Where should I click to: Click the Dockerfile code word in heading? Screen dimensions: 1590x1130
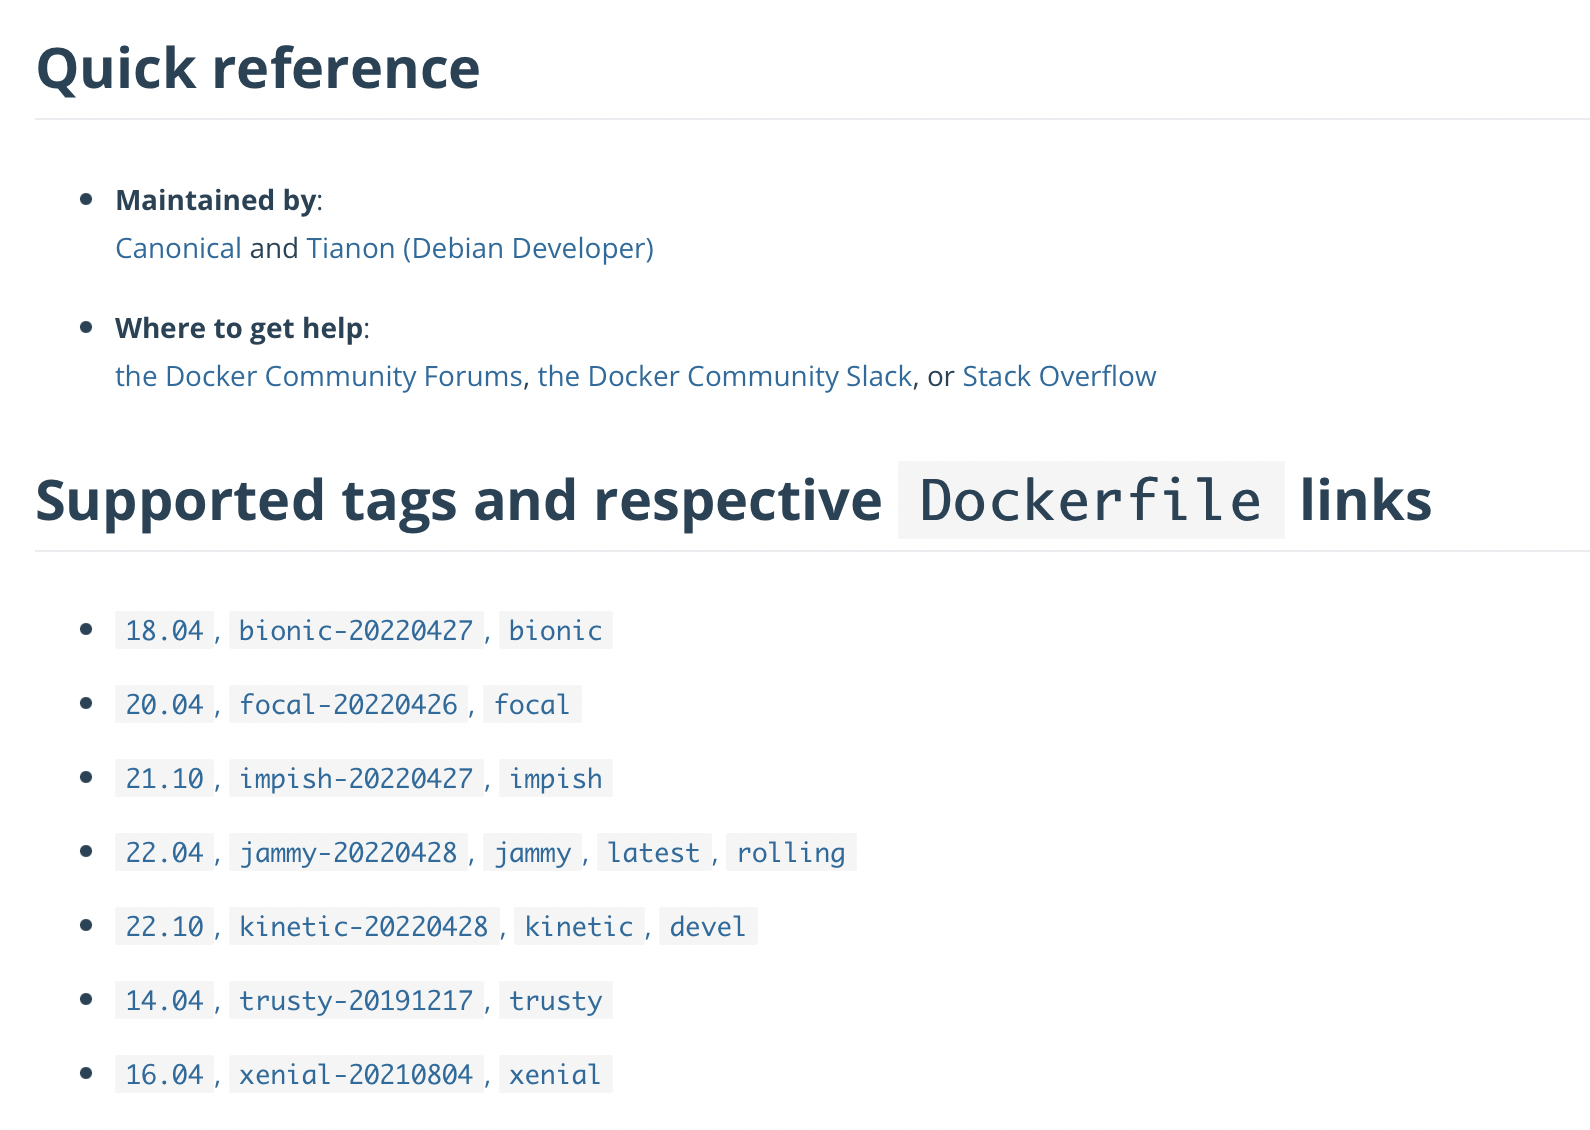tap(1091, 500)
